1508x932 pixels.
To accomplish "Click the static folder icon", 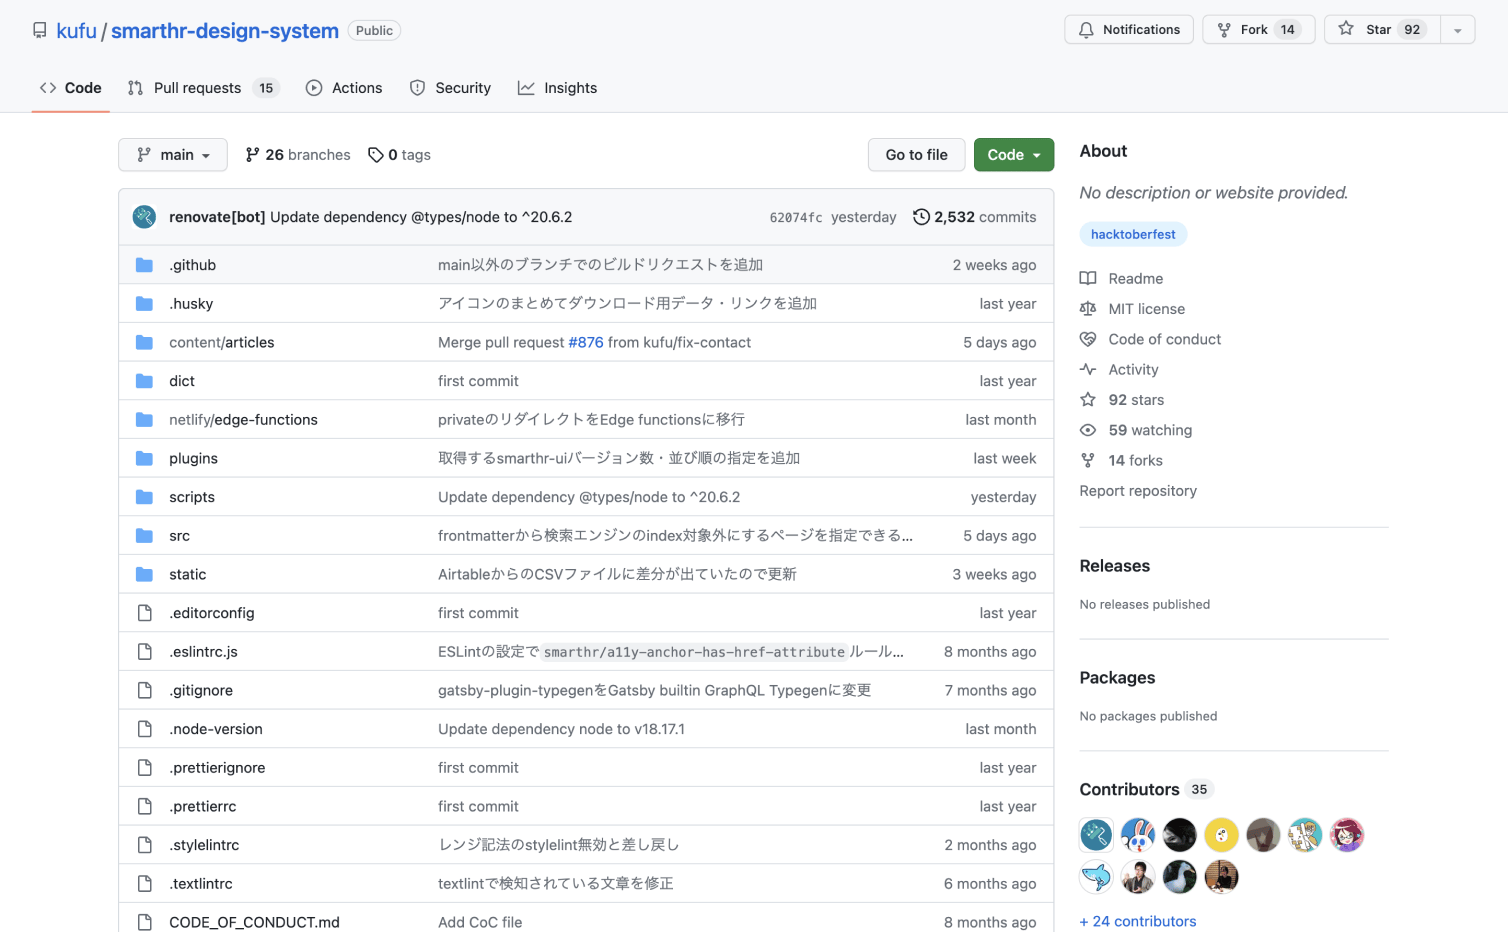I will pos(144,574).
